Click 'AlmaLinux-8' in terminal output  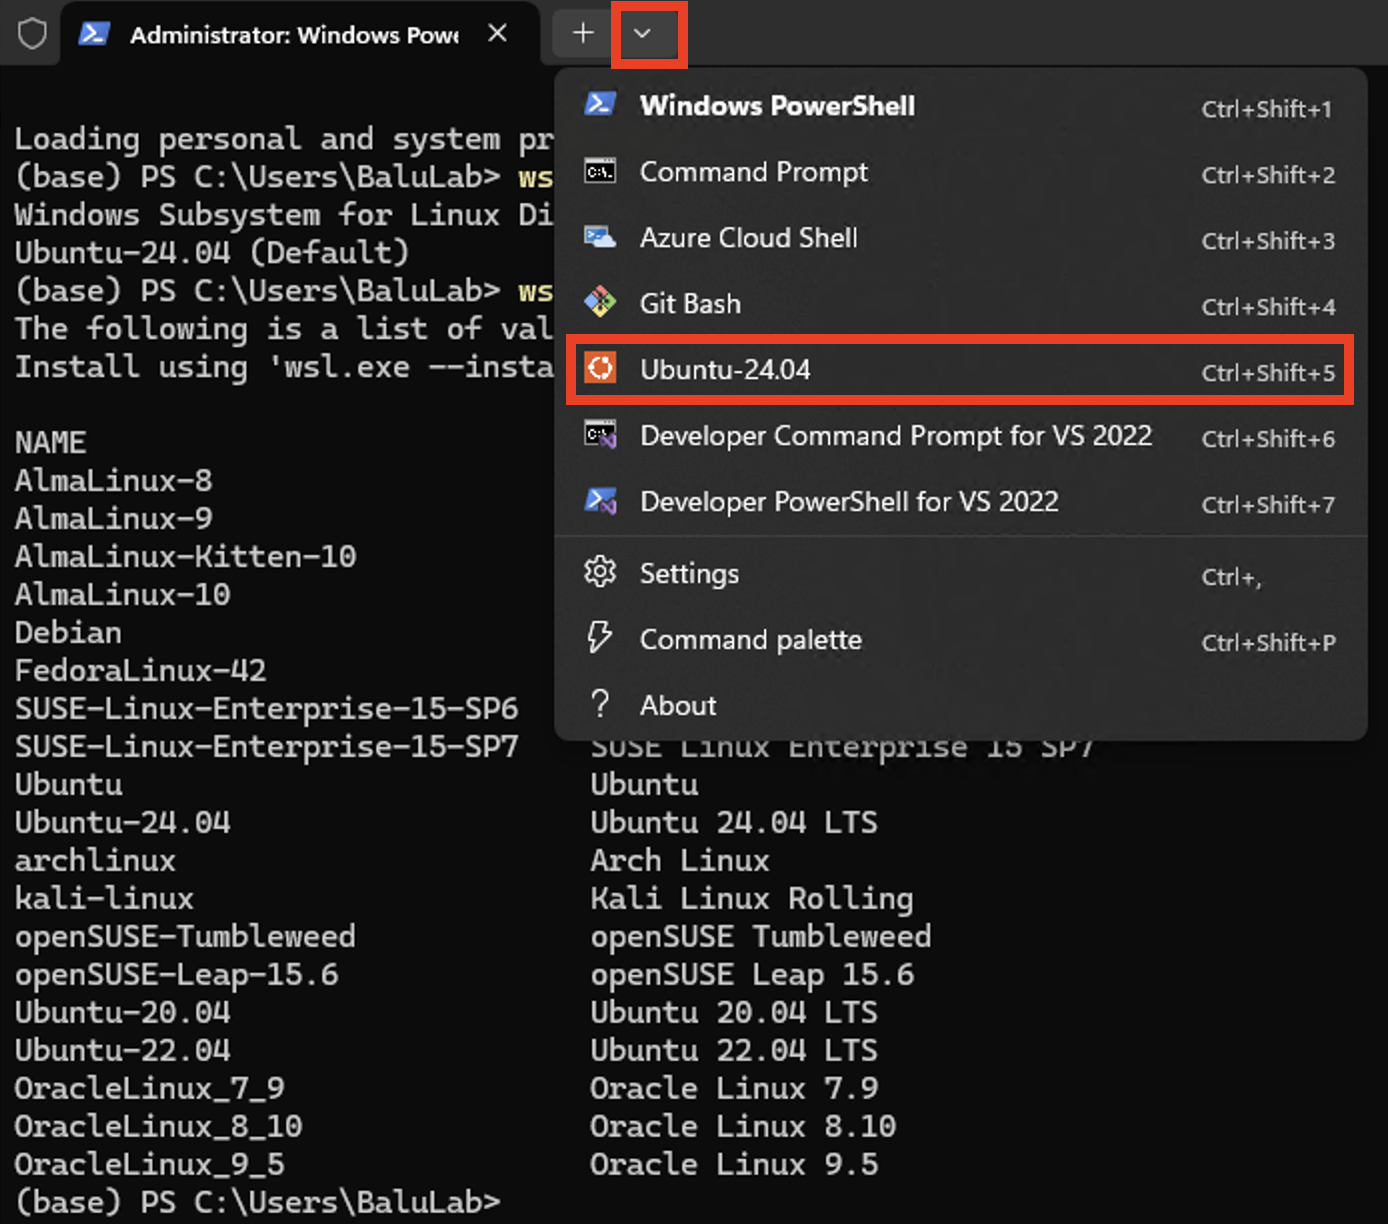tap(113, 481)
